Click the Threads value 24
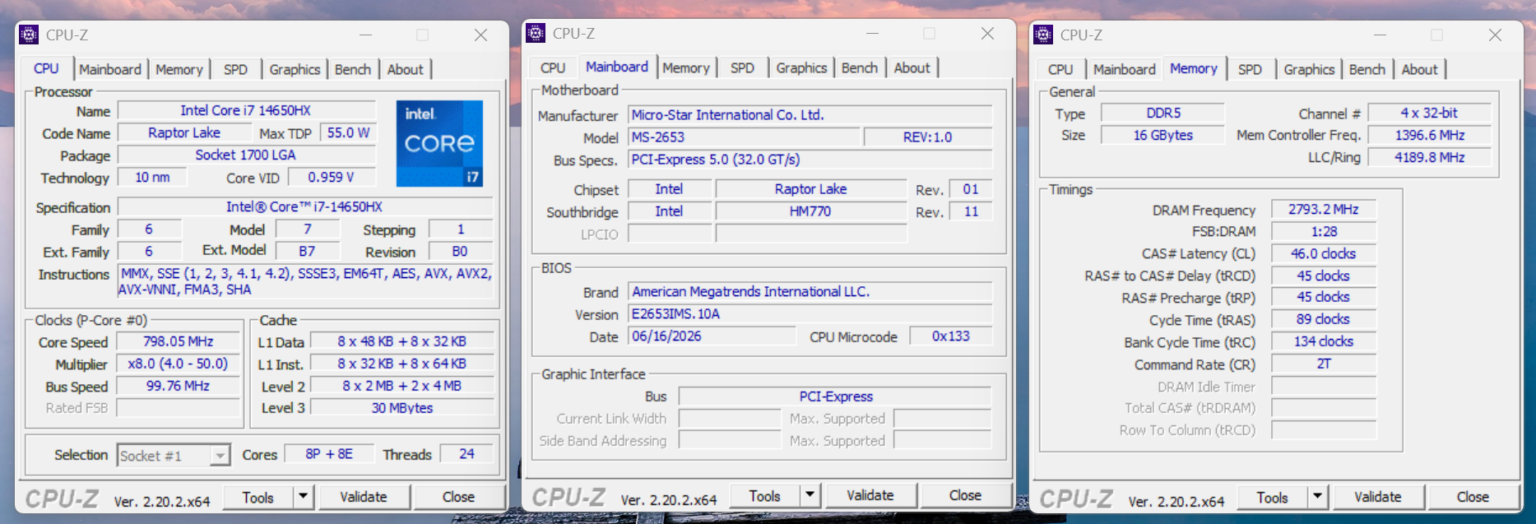The height and width of the screenshot is (524, 1536). coord(467,454)
